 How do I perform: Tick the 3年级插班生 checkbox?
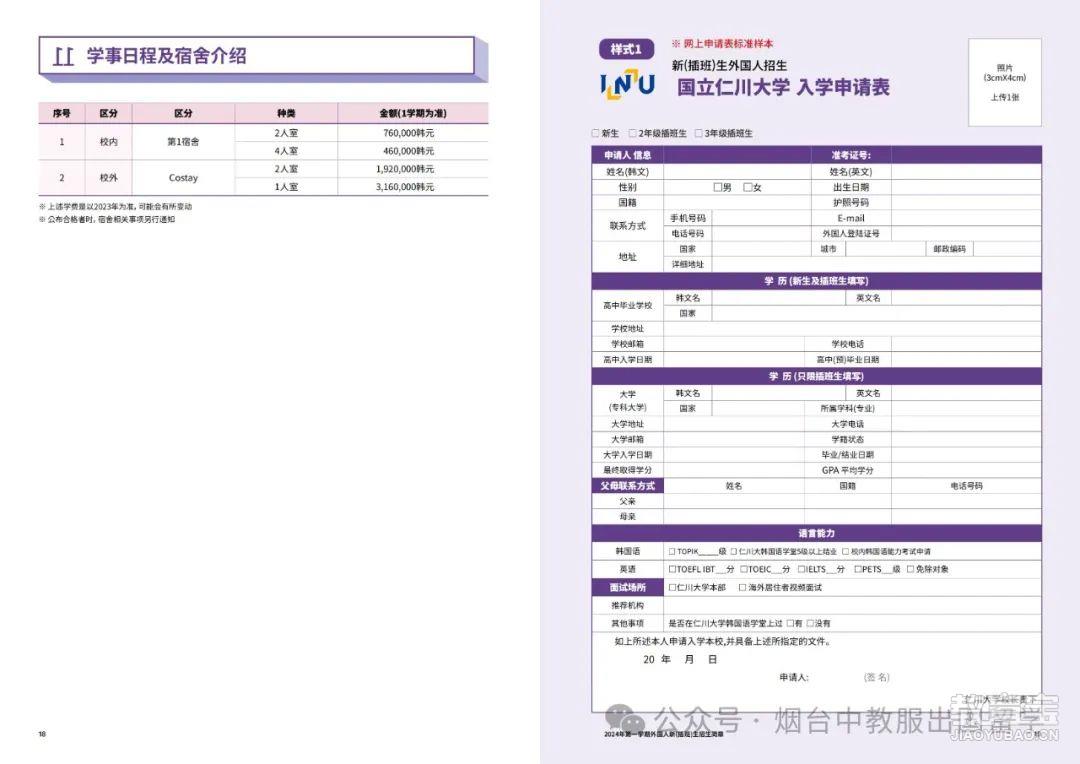click(x=698, y=133)
